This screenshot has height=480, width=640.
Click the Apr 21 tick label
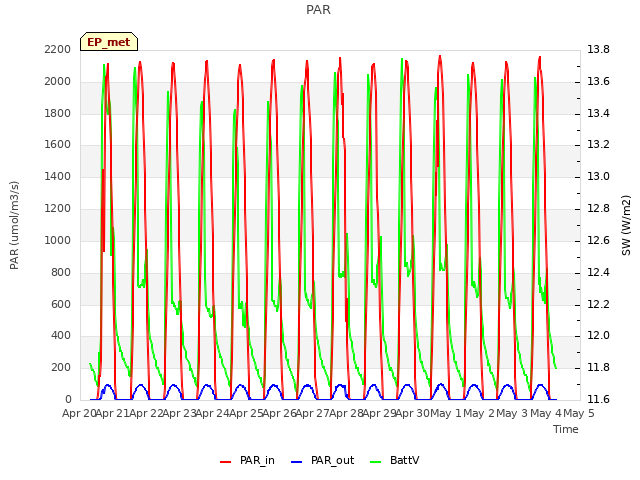113,413
